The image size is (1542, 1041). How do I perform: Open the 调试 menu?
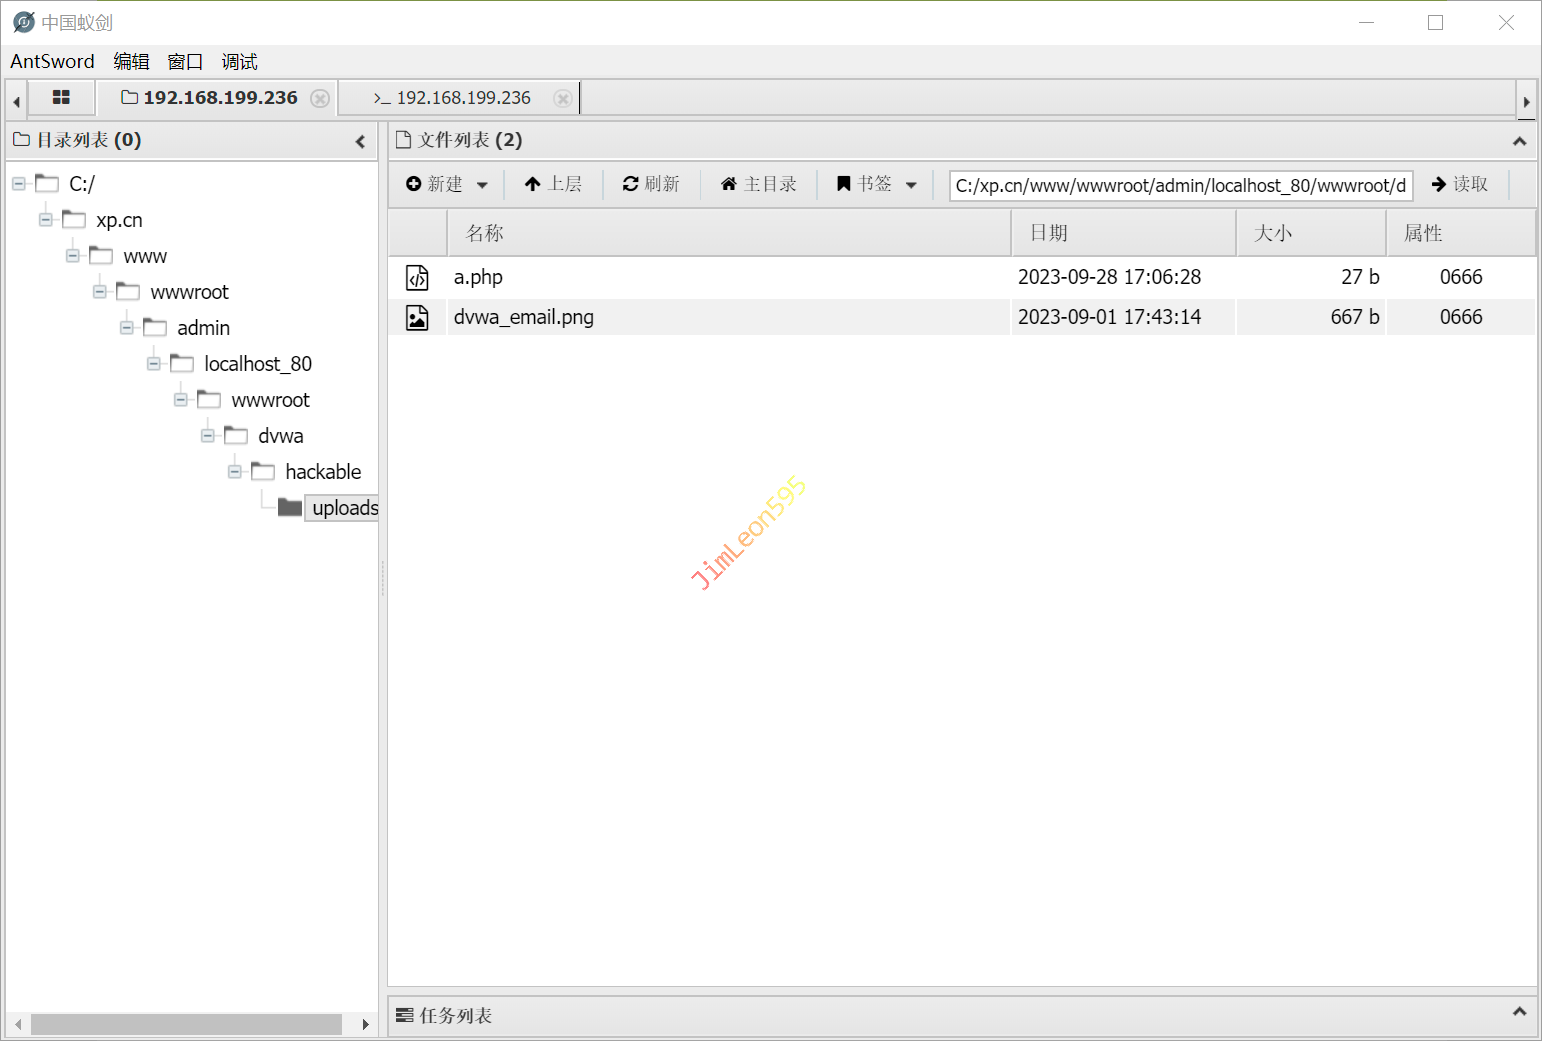pyautogui.click(x=239, y=62)
